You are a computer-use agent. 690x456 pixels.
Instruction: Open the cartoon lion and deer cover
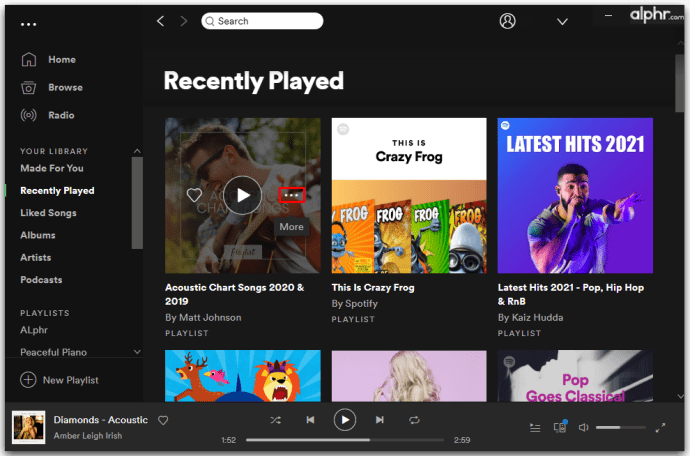(x=243, y=376)
